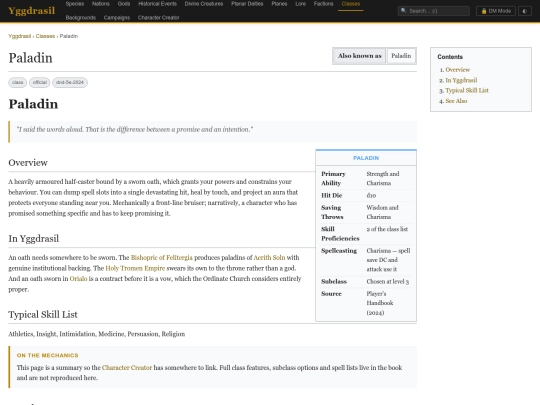
Task: Click the 'Spellcasting' infobox label
Action: click(339, 251)
